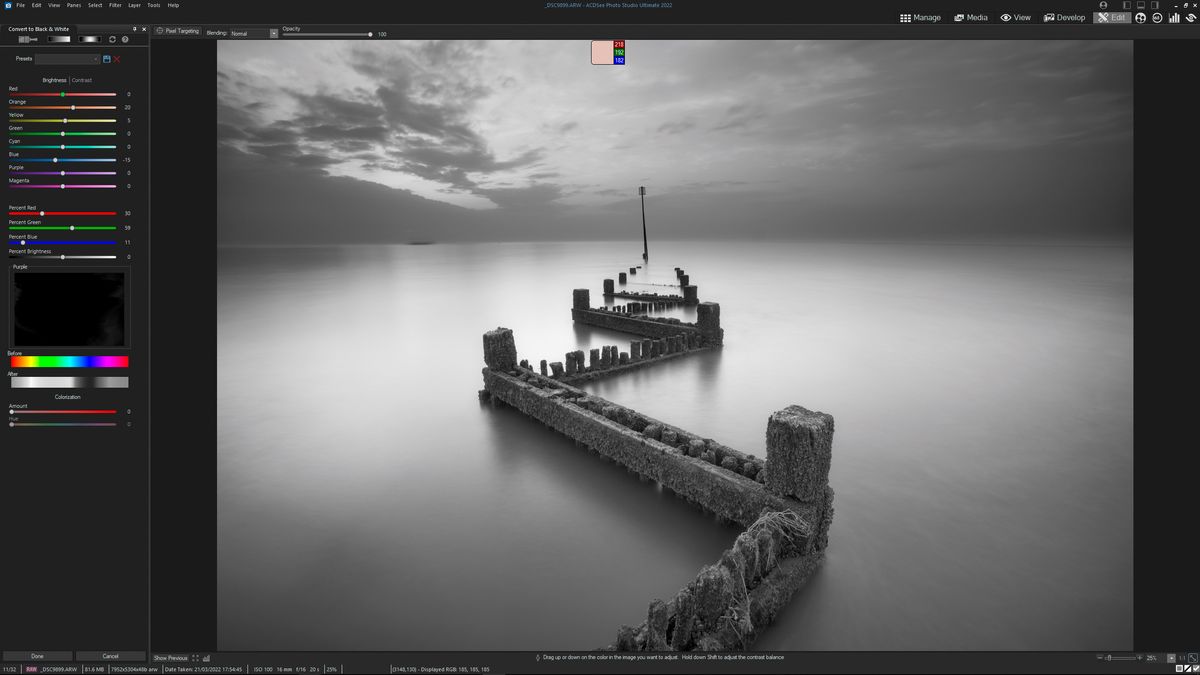Image resolution: width=1200 pixels, height=675 pixels.
Task: Open the Filter menu
Action: coord(114,5)
